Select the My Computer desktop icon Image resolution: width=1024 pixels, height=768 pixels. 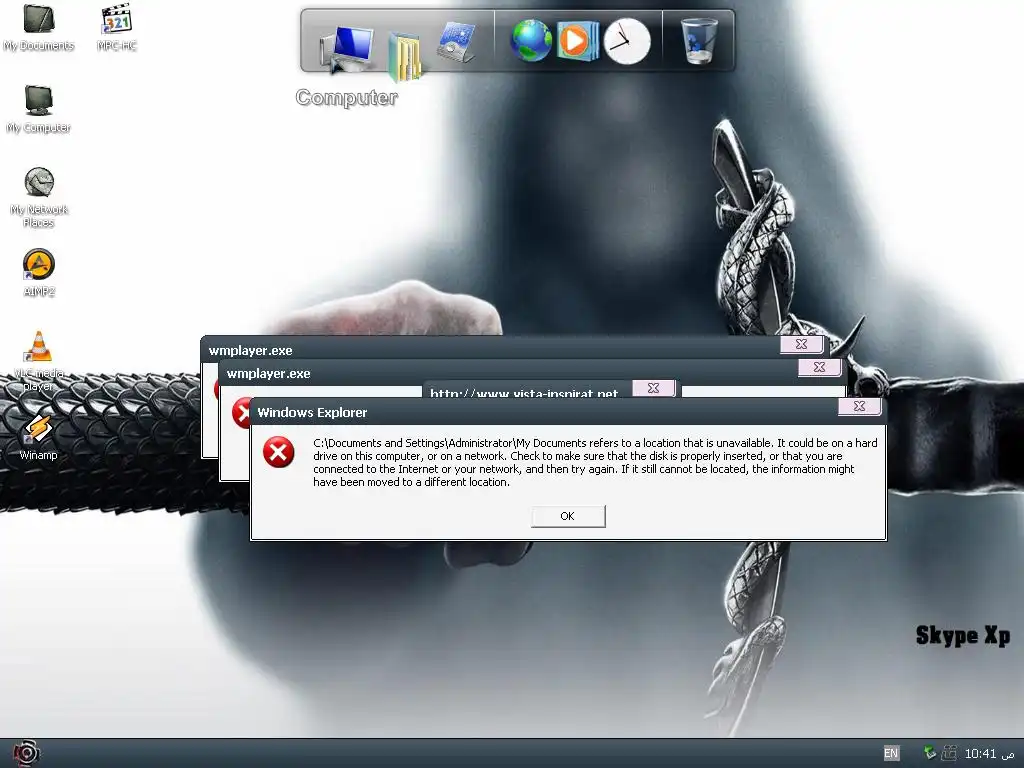point(39,109)
